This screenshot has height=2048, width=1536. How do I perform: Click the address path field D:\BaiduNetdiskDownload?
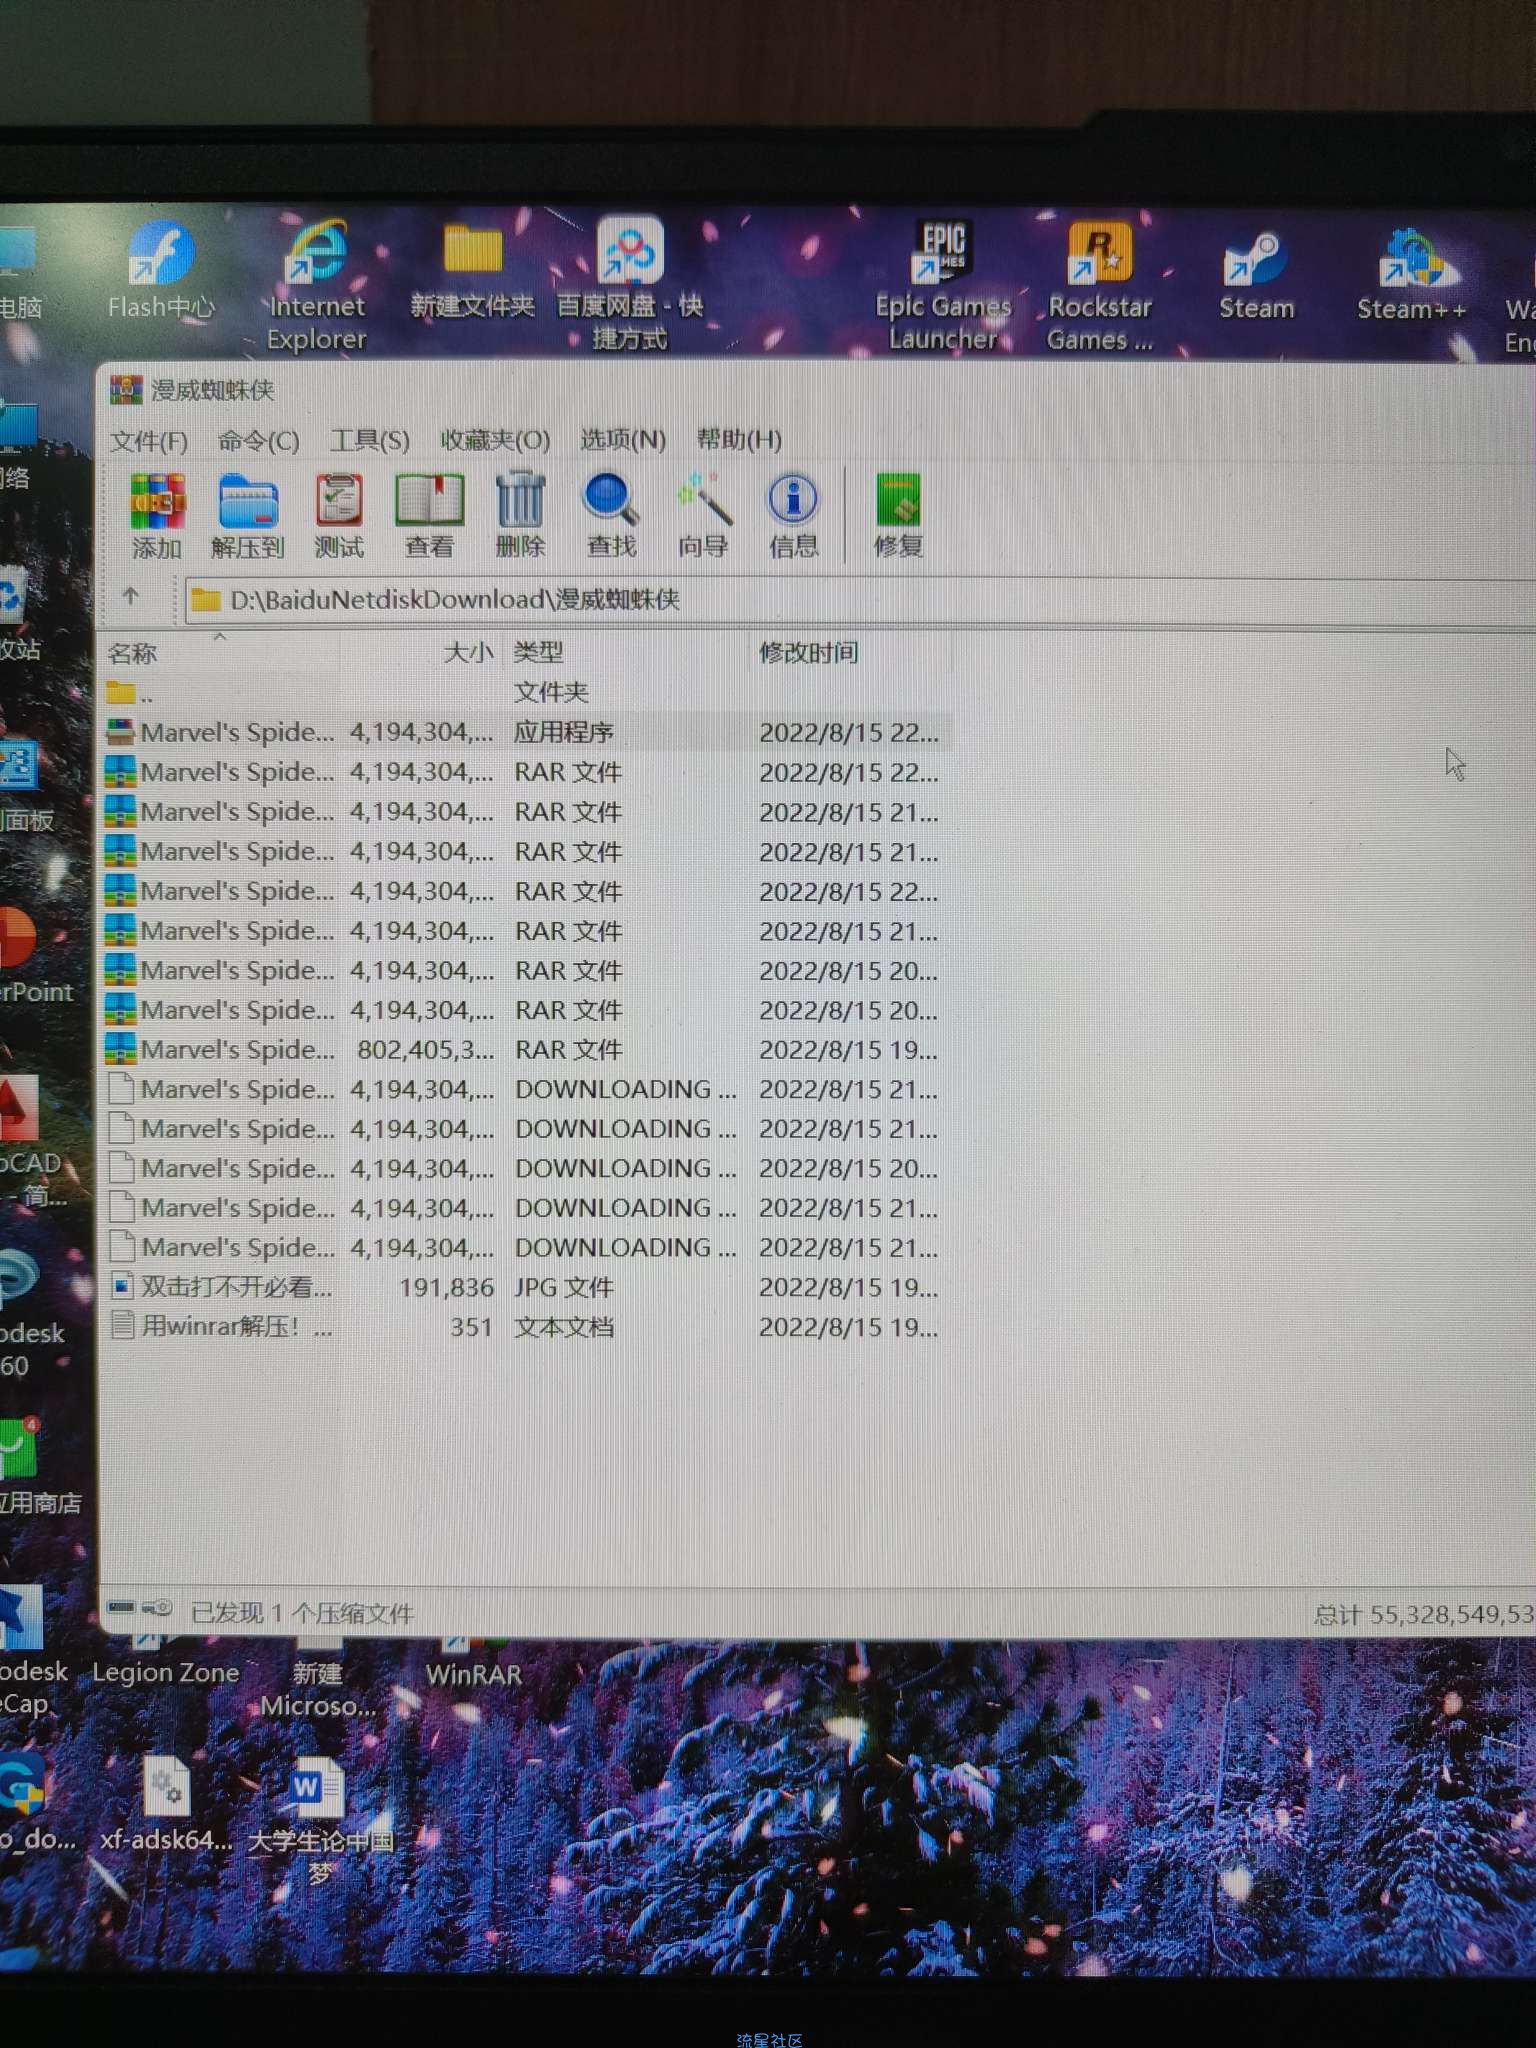tap(860, 600)
